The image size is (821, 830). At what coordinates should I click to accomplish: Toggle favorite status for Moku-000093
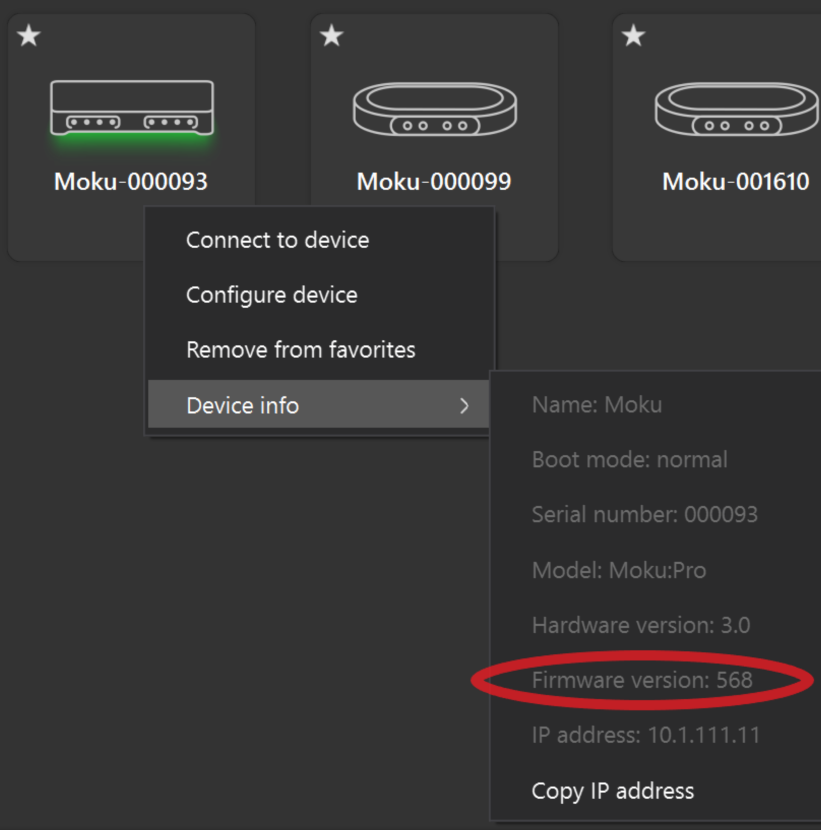pyautogui.click(x=28, y=35)
